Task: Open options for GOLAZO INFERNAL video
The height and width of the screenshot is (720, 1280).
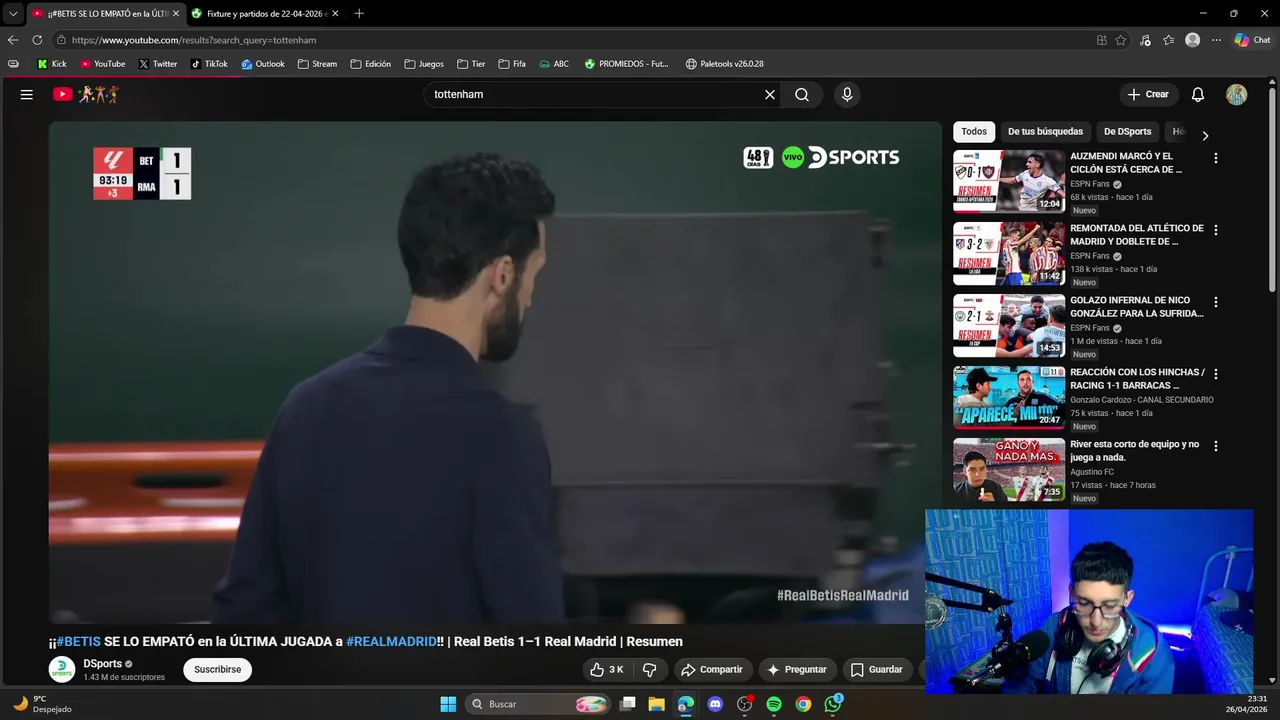Action: pyautogui.click(x=1216, y=302)
